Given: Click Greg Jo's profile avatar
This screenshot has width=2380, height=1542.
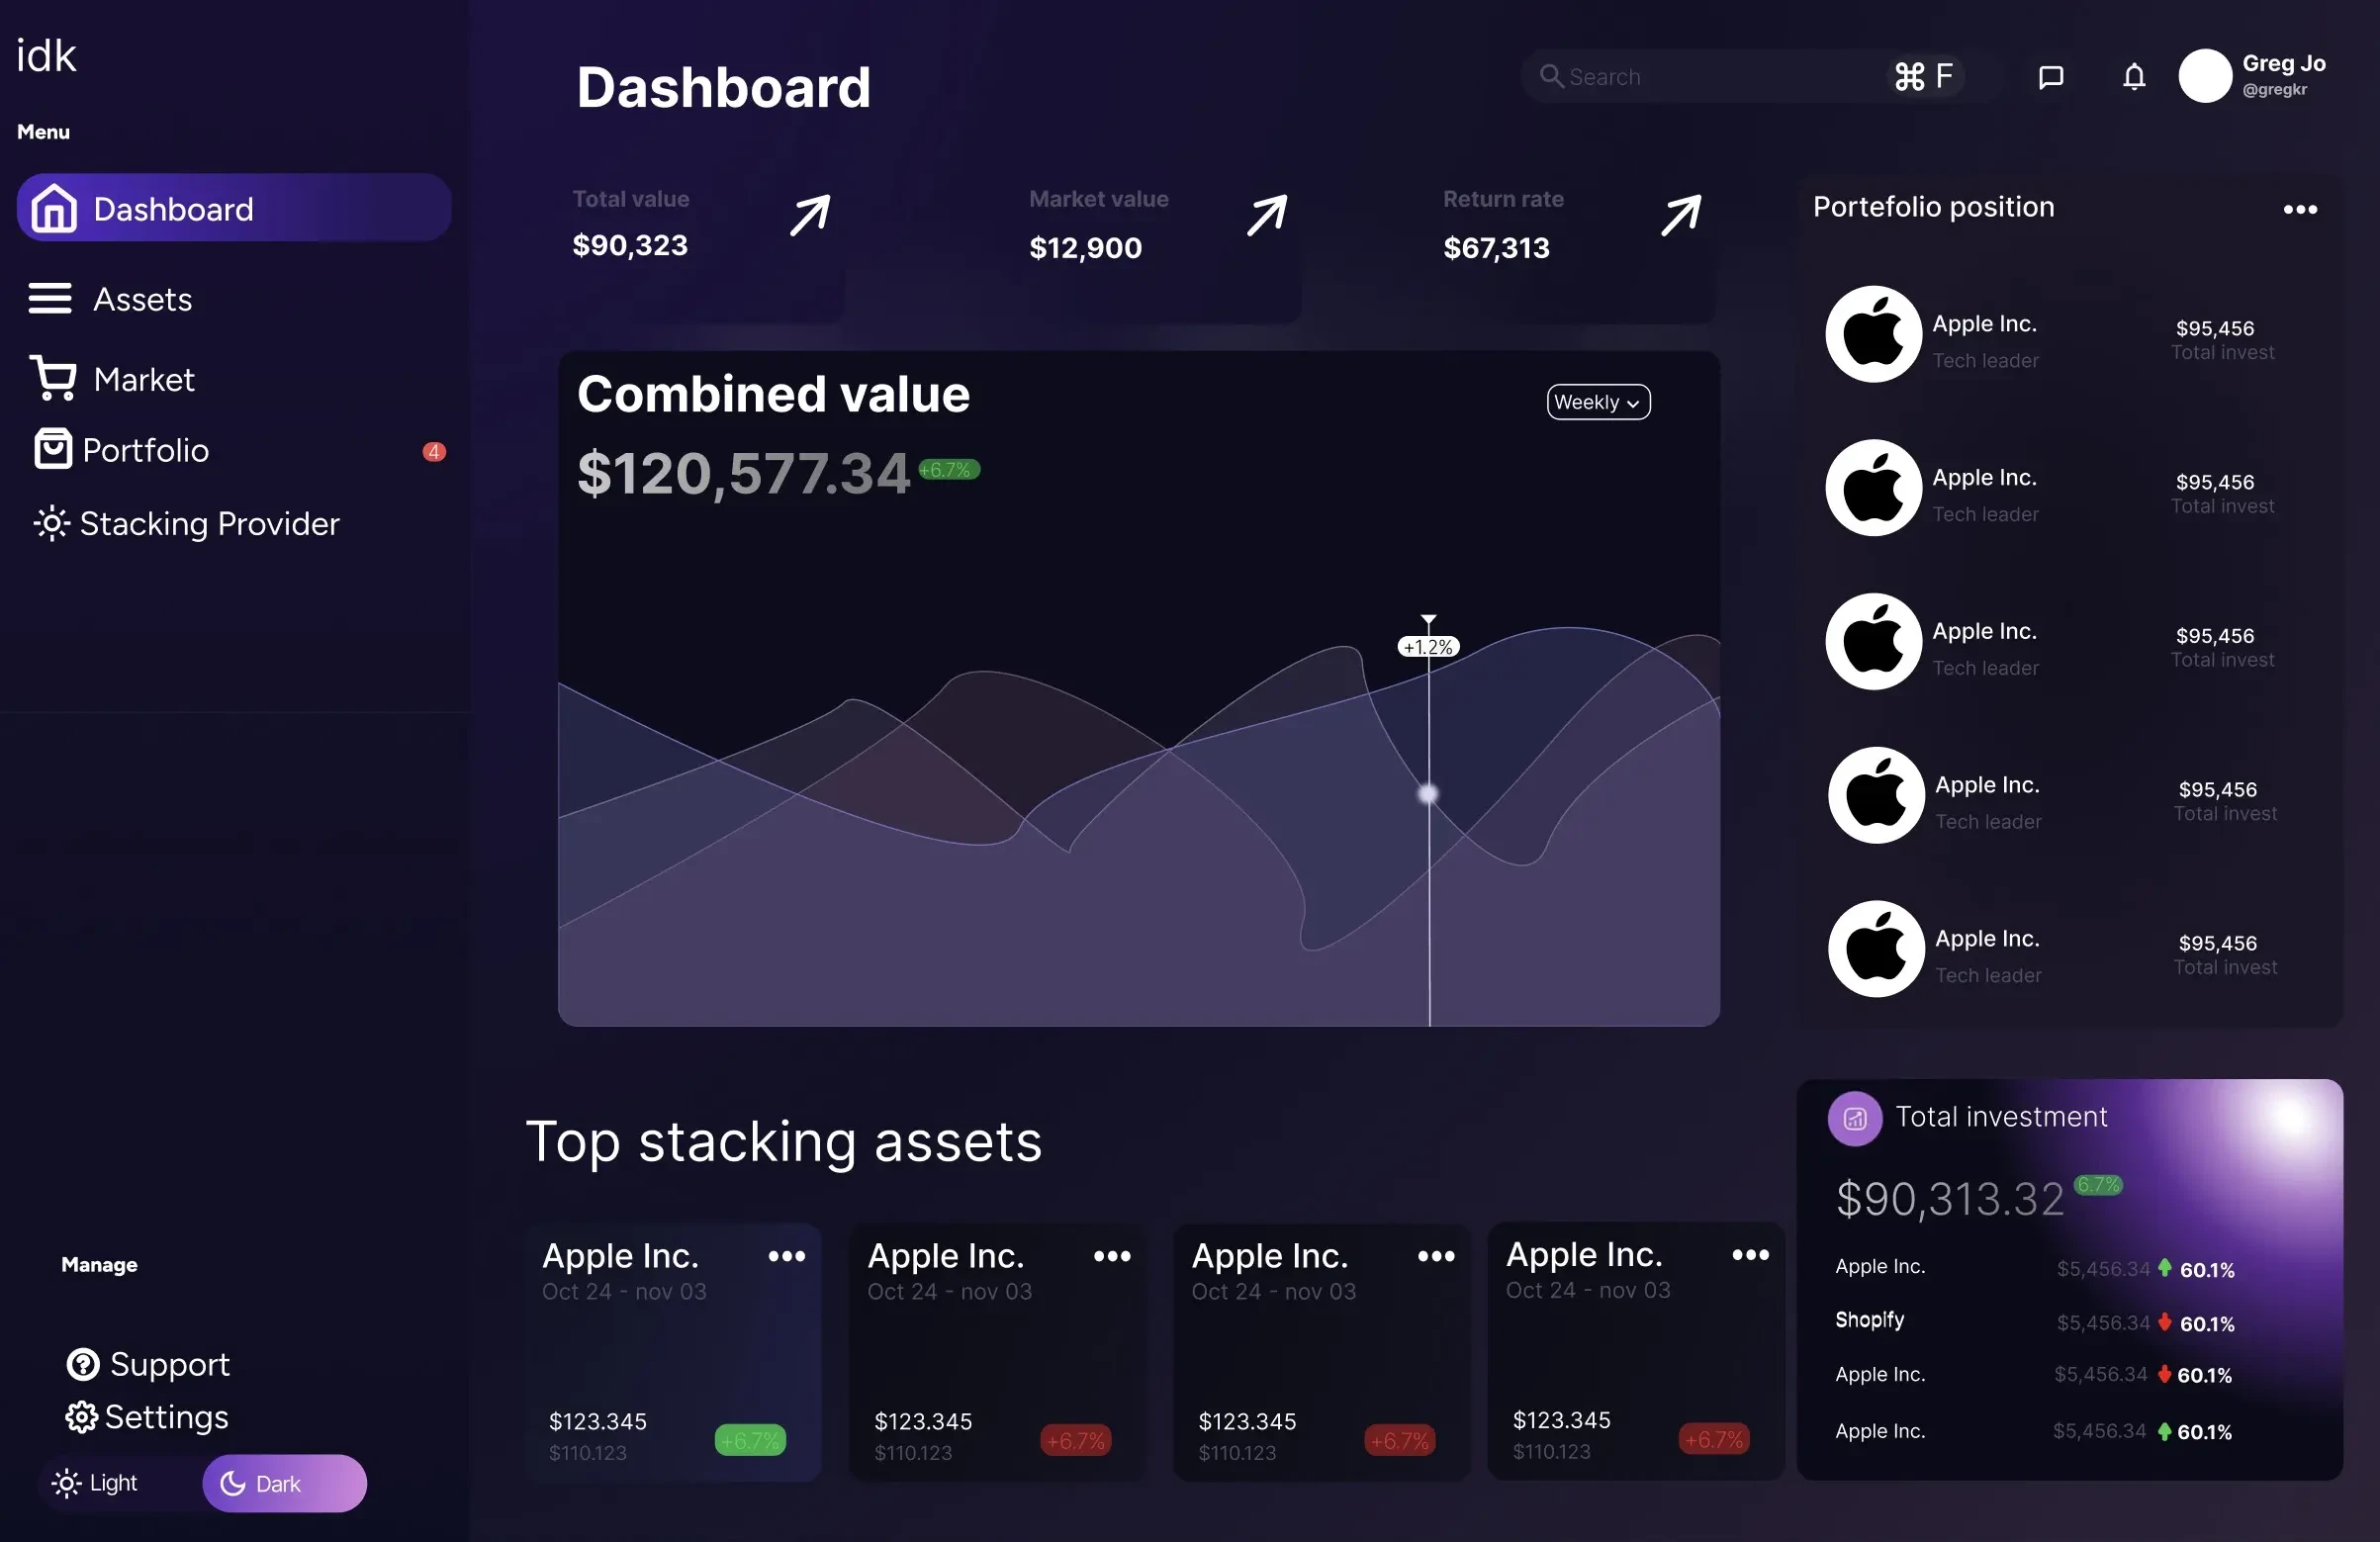Looking at the screenshot, I should point(2204,76).
